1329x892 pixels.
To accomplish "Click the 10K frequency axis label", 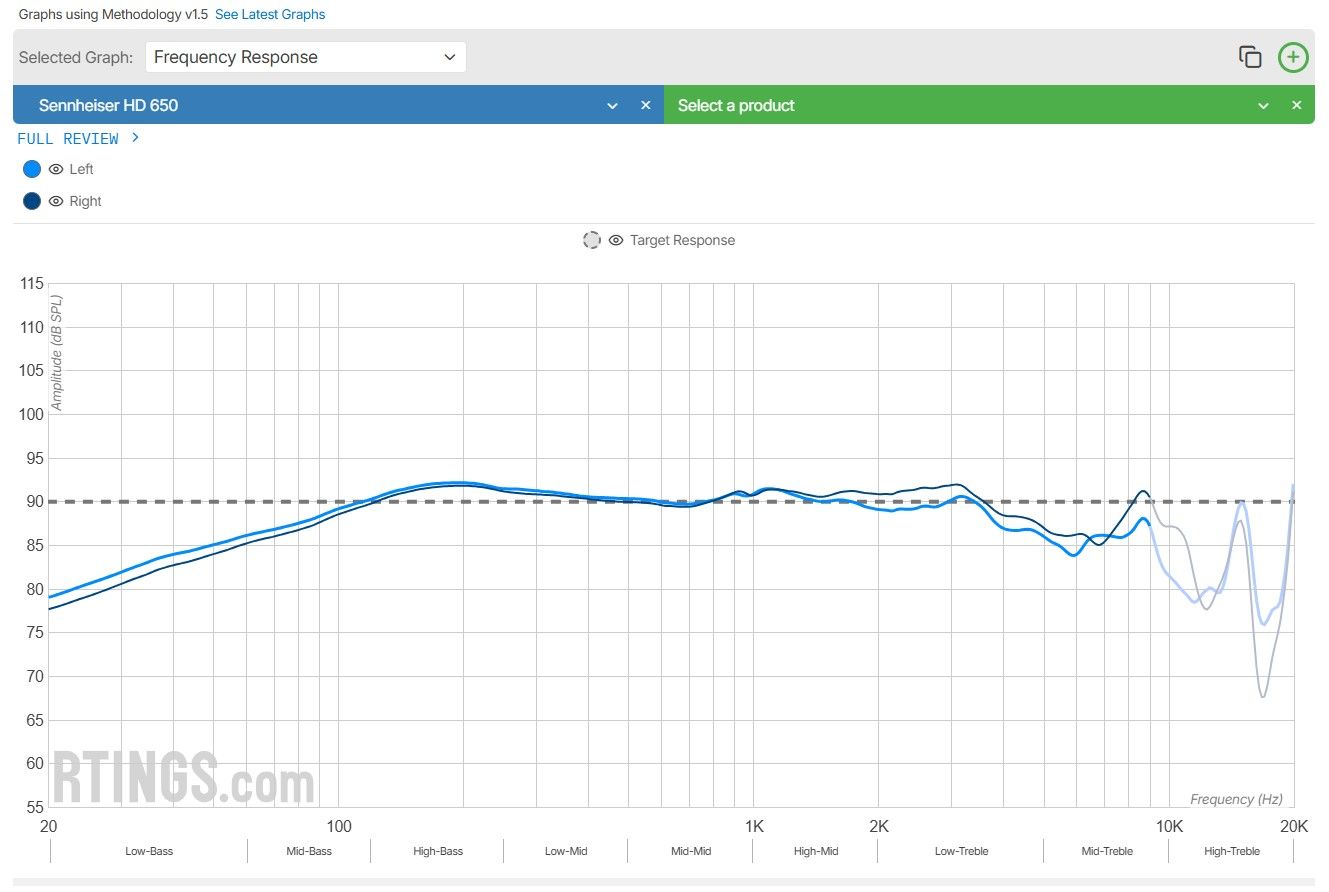I will 1169,826.
